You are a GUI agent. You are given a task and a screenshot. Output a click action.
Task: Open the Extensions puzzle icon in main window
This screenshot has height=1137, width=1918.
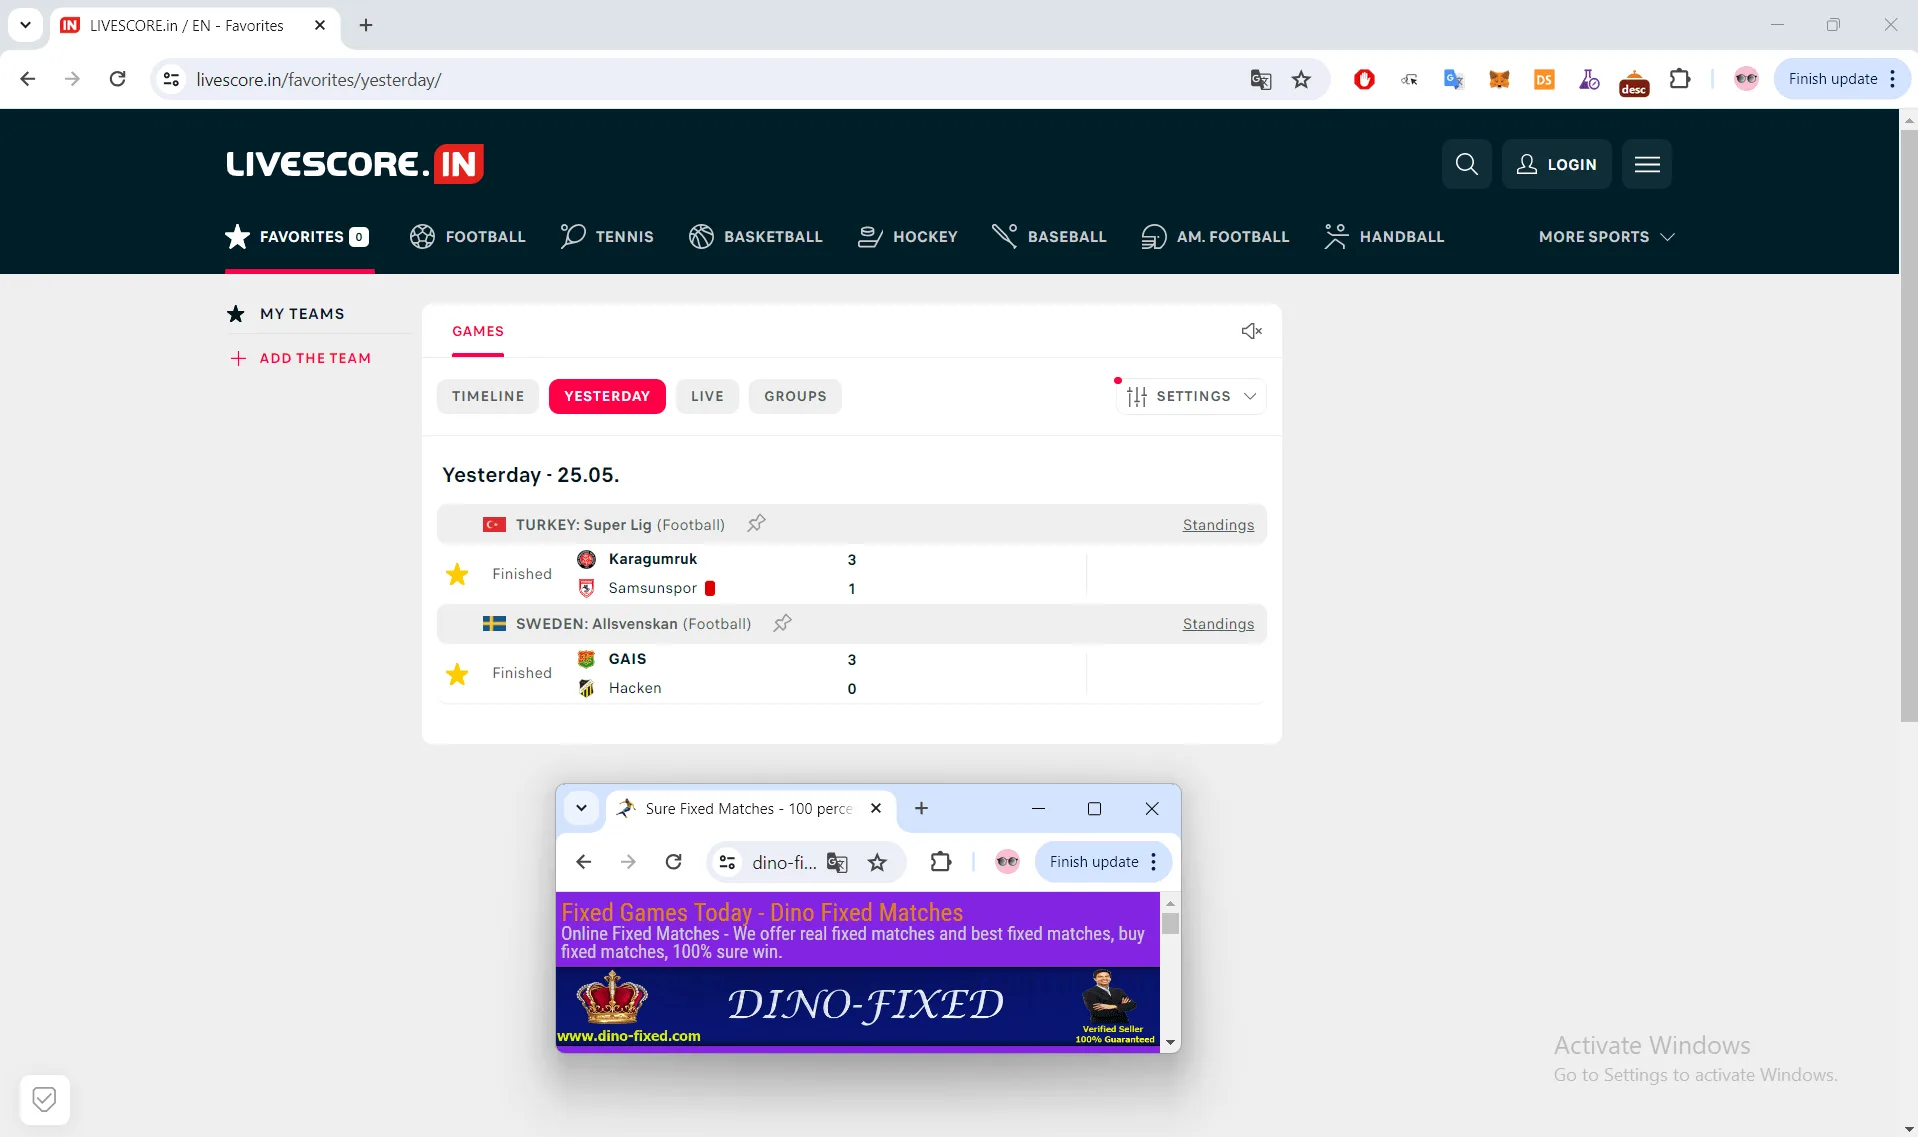(1680, 79)
